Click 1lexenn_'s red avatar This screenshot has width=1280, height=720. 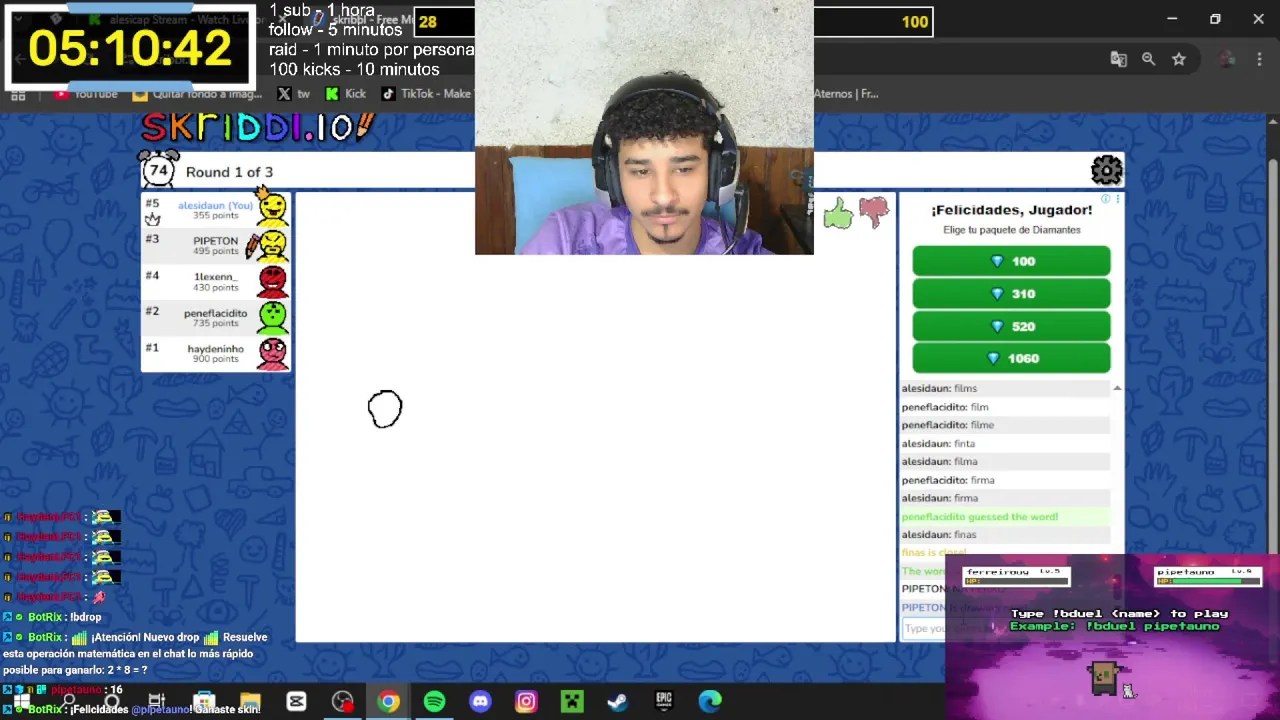[272, 281]
